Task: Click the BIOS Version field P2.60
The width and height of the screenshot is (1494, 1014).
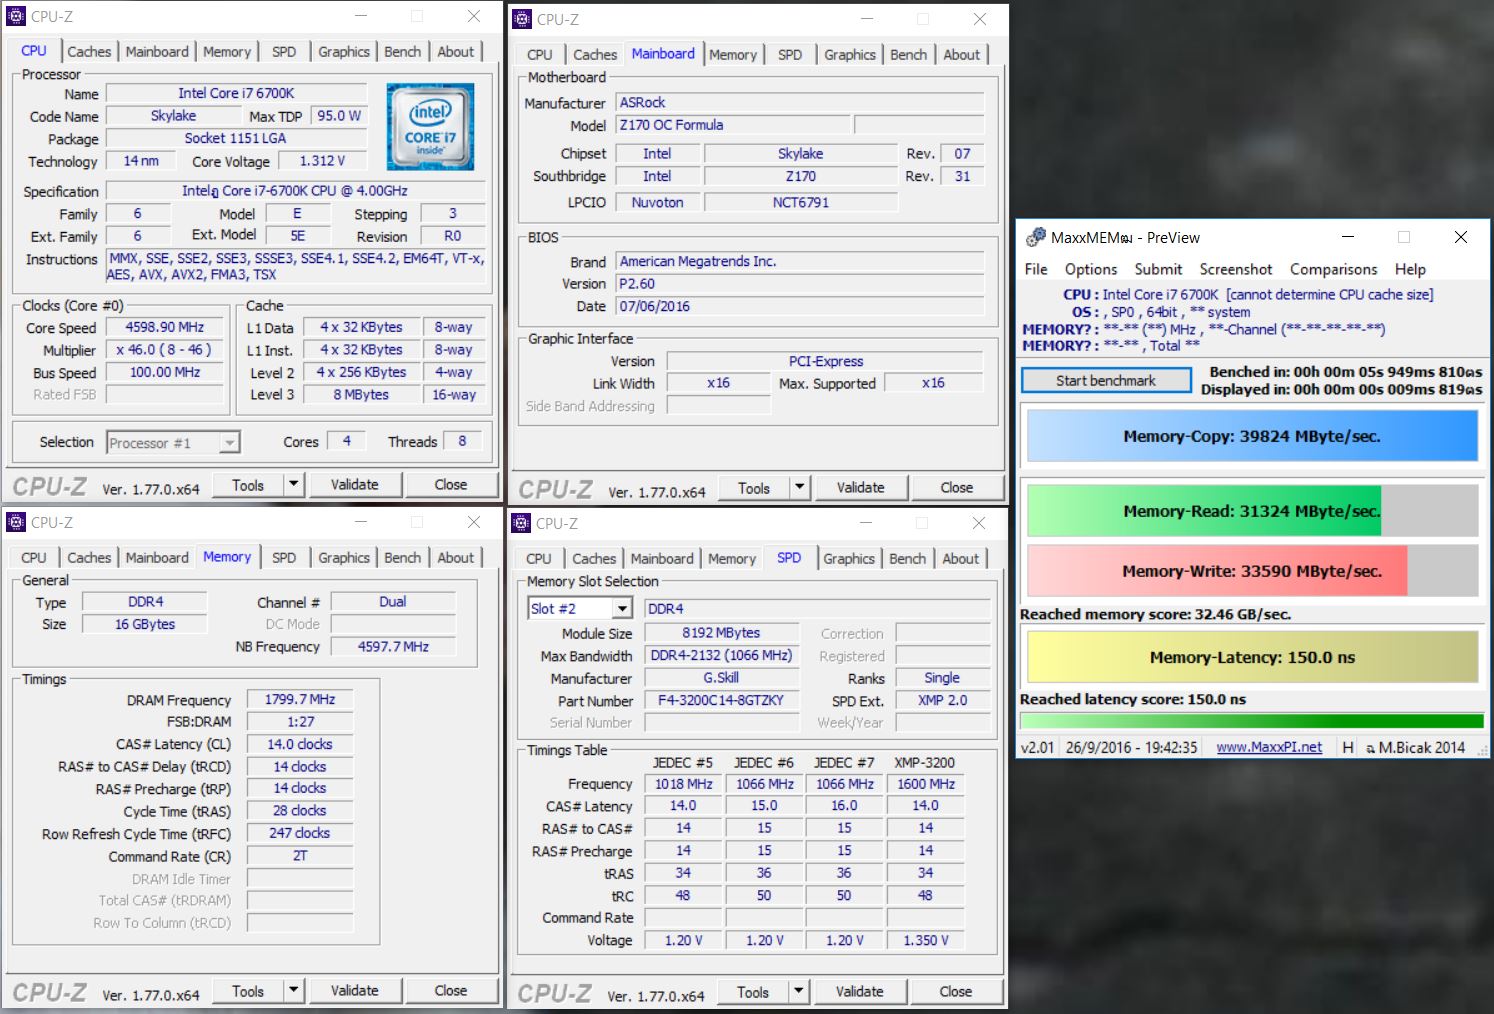Action: 800,284
